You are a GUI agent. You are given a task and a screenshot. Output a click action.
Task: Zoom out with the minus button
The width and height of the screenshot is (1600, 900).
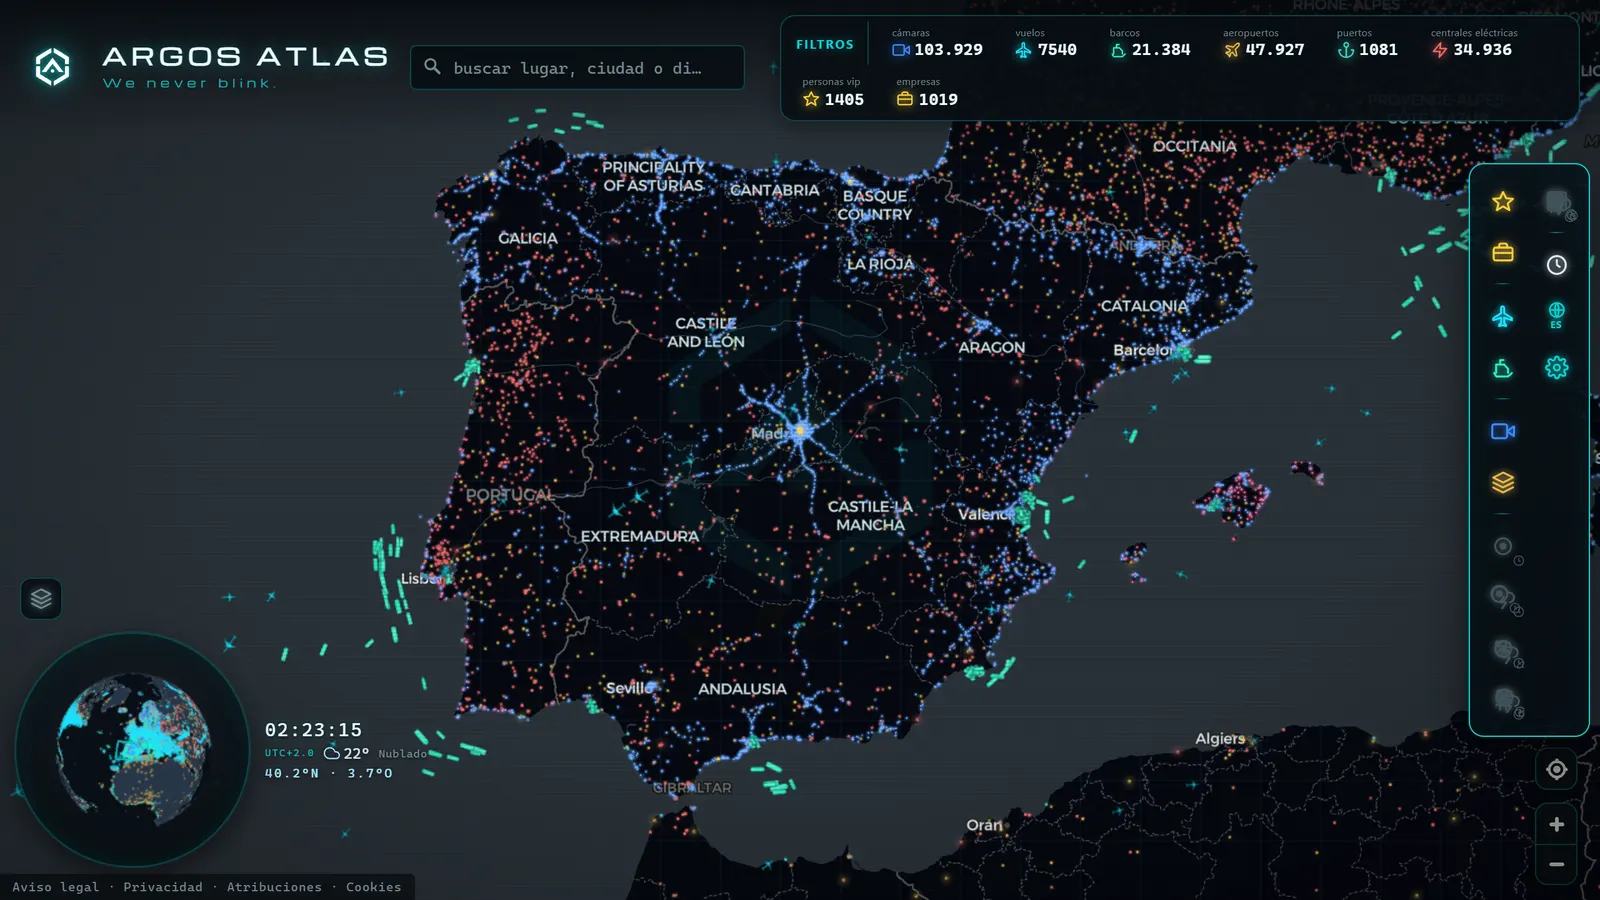[x=1557, y=864]
